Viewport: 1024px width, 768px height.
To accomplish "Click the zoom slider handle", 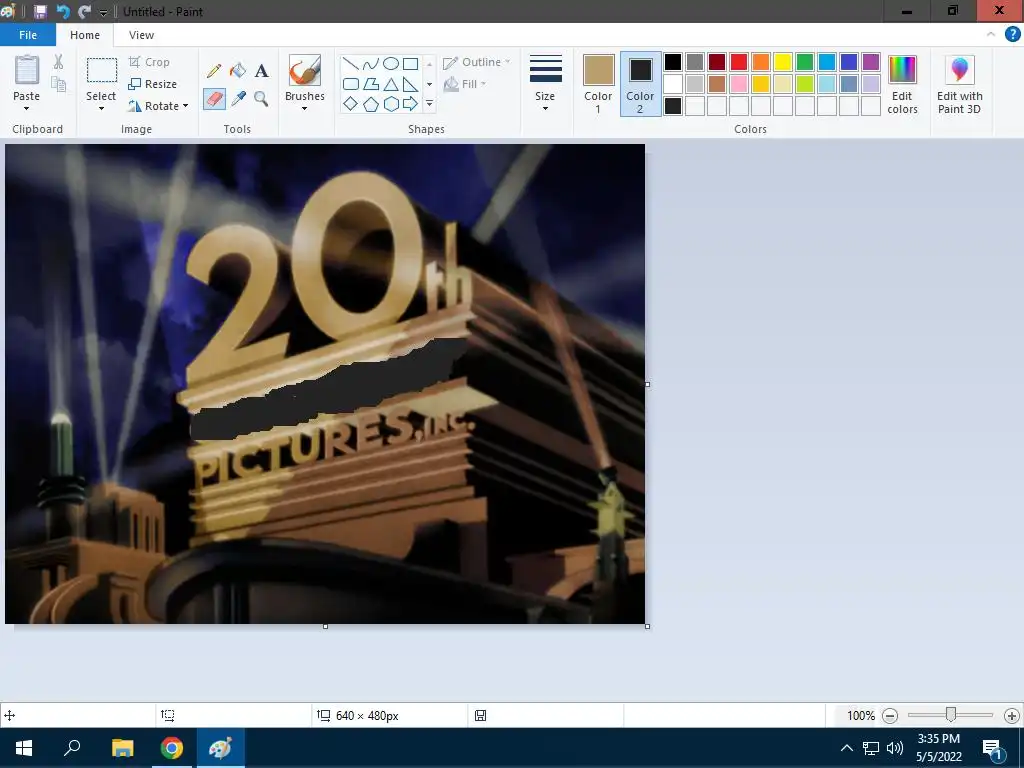I will 951,715.
